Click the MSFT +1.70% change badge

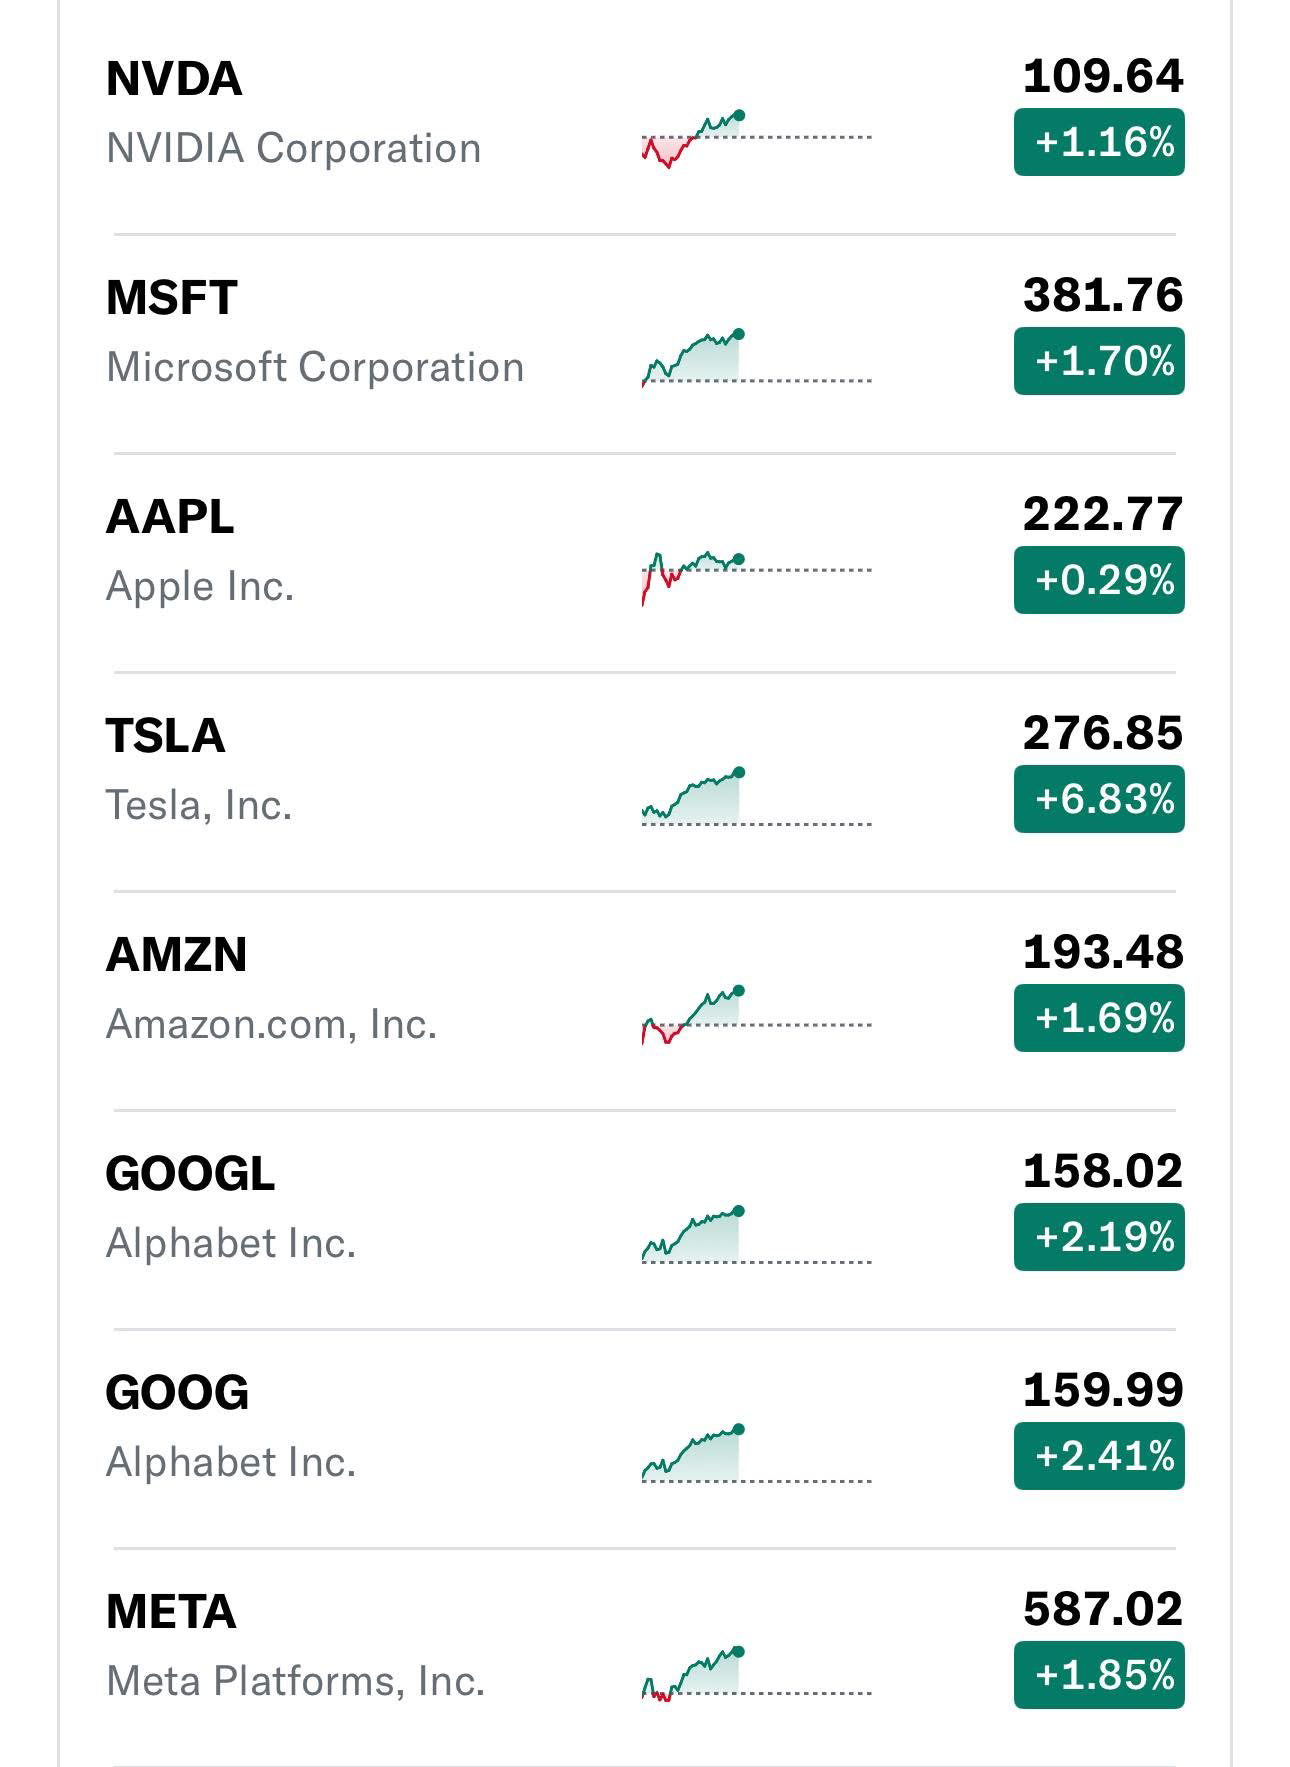pyautogui.click(x=1099, y=361)
